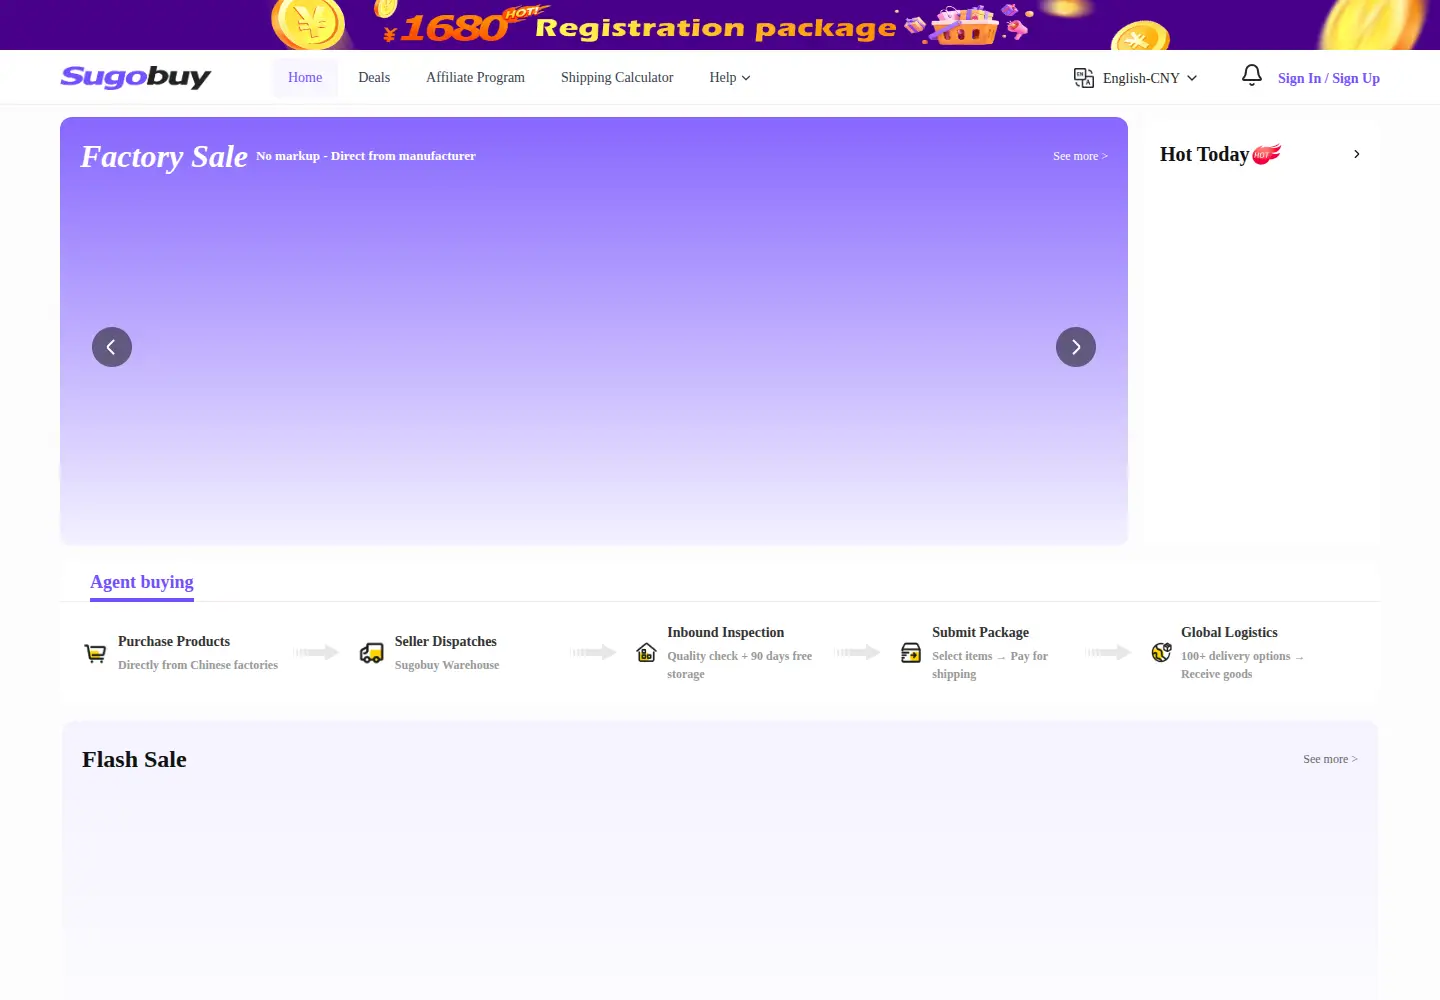1440x1000 pixels.
Task: Click 'No markup - Direct from manufacturer' text
Action: coord(366,156)
